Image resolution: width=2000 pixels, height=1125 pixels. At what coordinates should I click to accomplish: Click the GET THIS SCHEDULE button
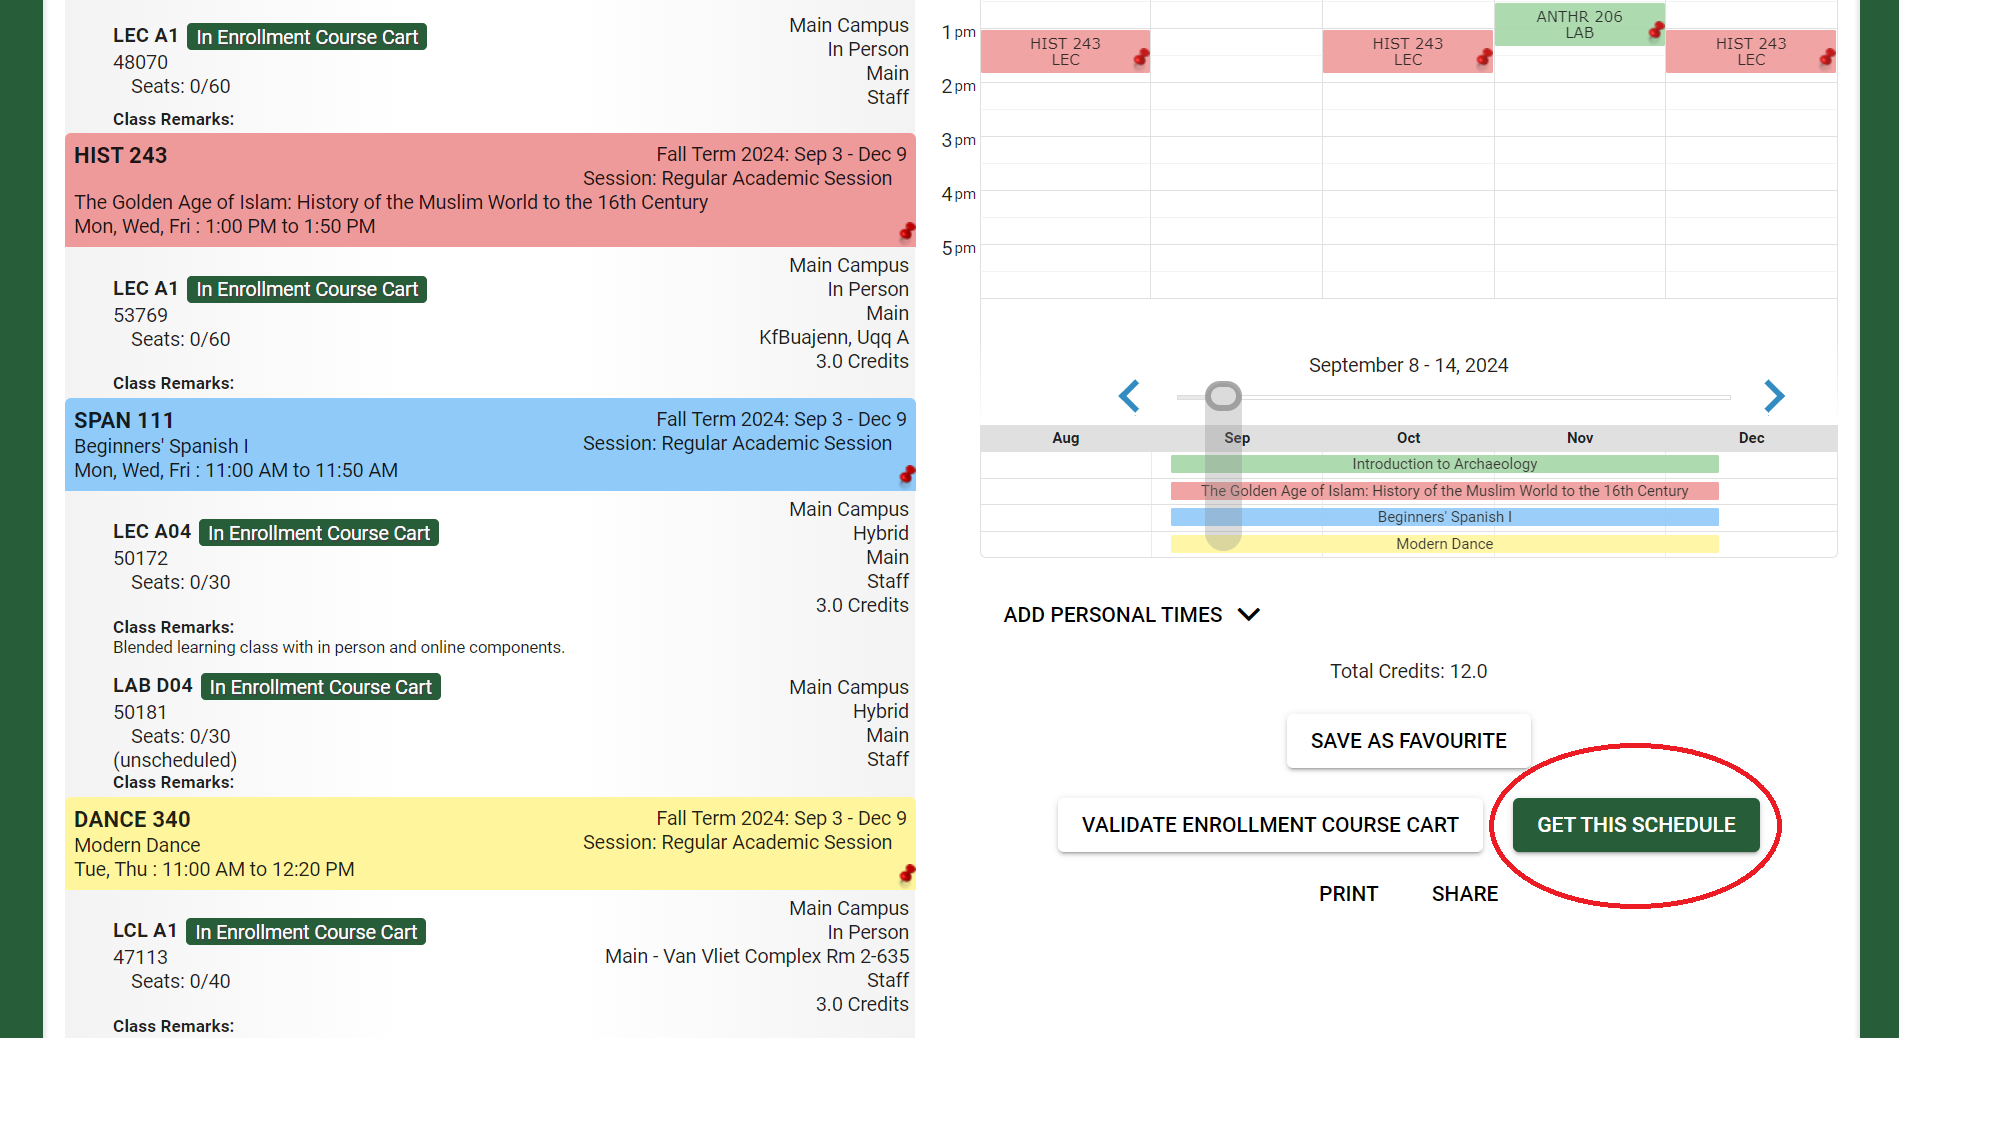[1636, 825]
